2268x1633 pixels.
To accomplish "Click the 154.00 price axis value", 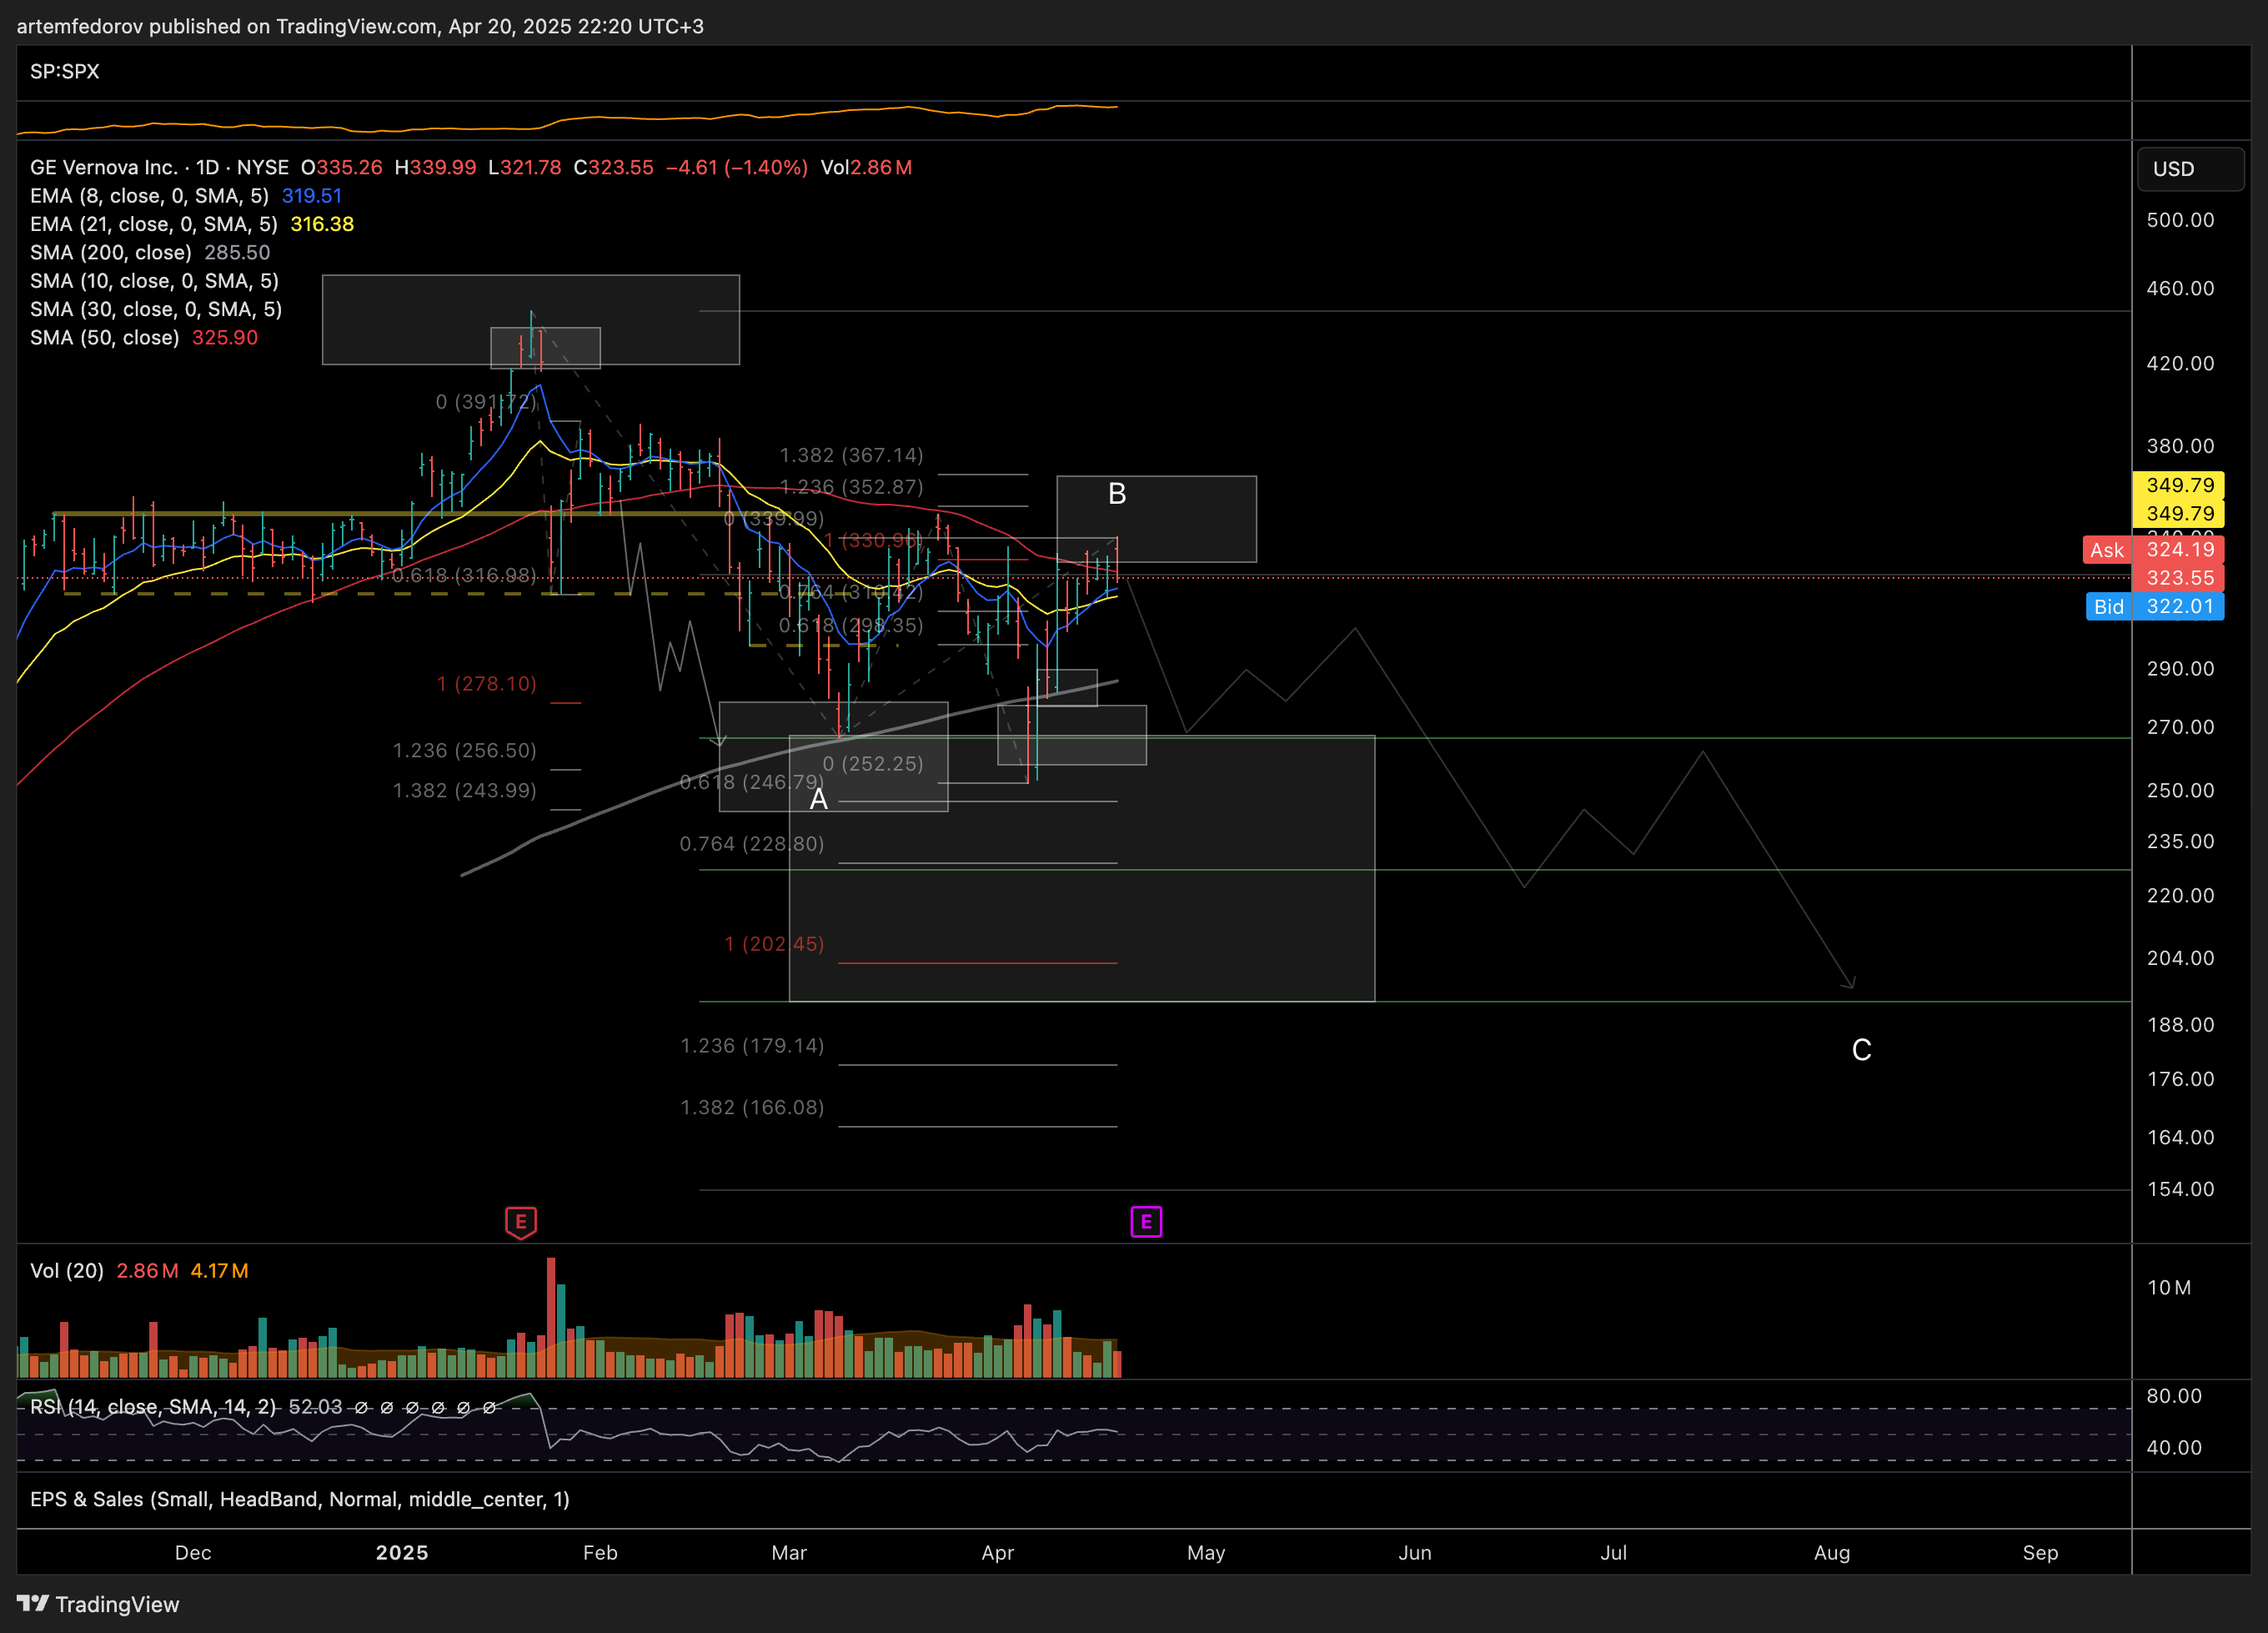I will (2180, 1189).
